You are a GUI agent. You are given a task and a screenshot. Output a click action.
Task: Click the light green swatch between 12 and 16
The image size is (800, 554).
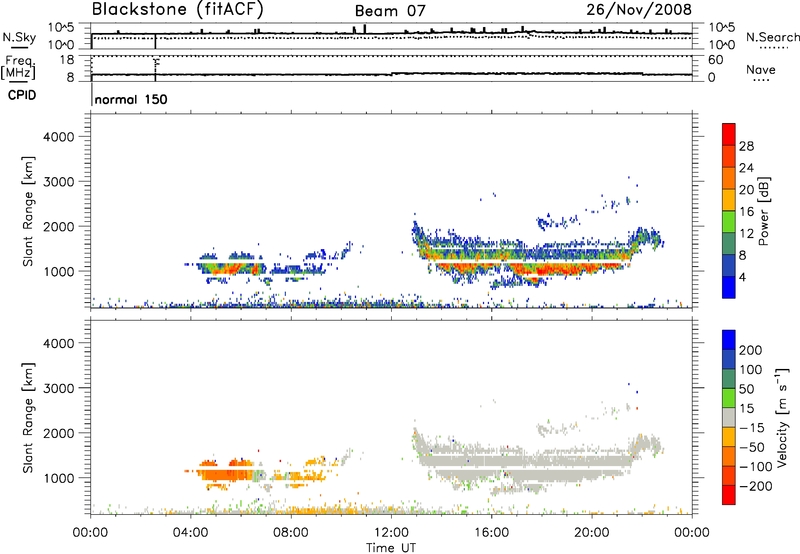click(x=729, y=222)
